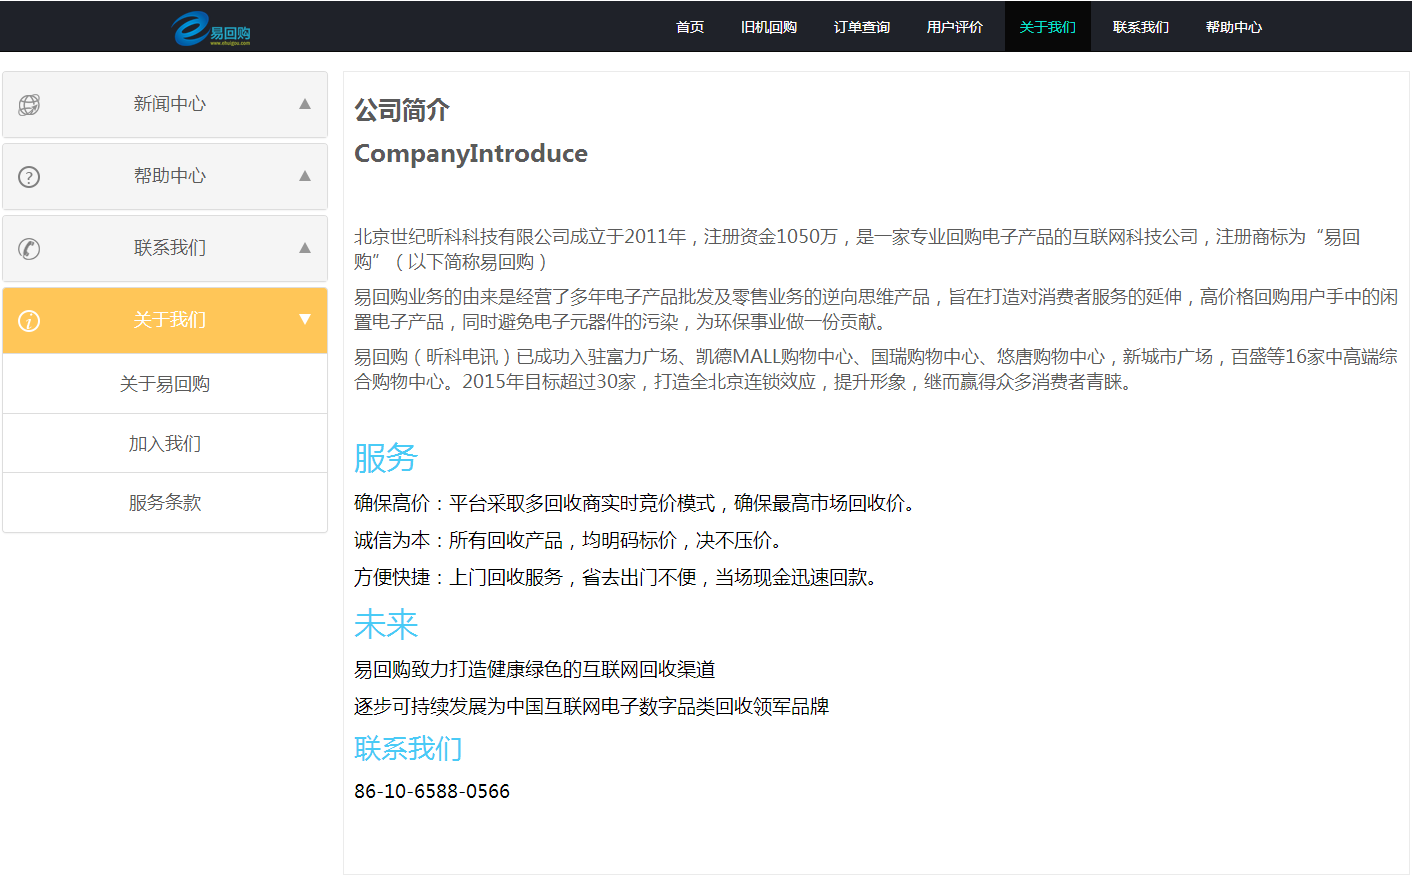The width and height of the screenshot is (1412, 878).
Task: Open 帮助中心 in the top navigation
Action: click(x=1234, y=27)
